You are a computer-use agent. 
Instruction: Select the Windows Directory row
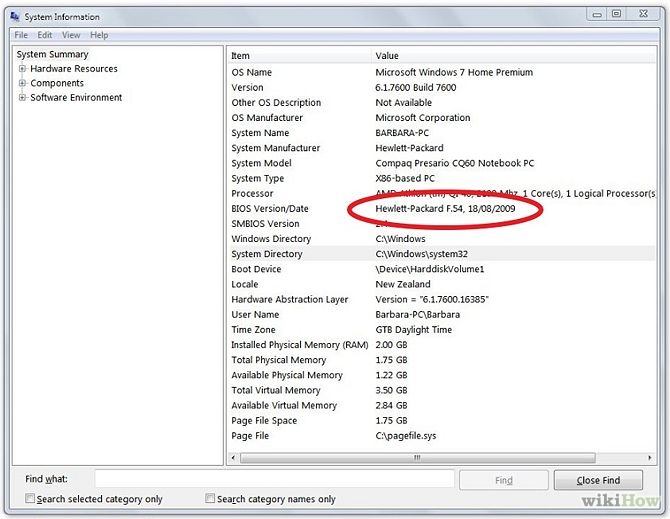pos(442,239)
